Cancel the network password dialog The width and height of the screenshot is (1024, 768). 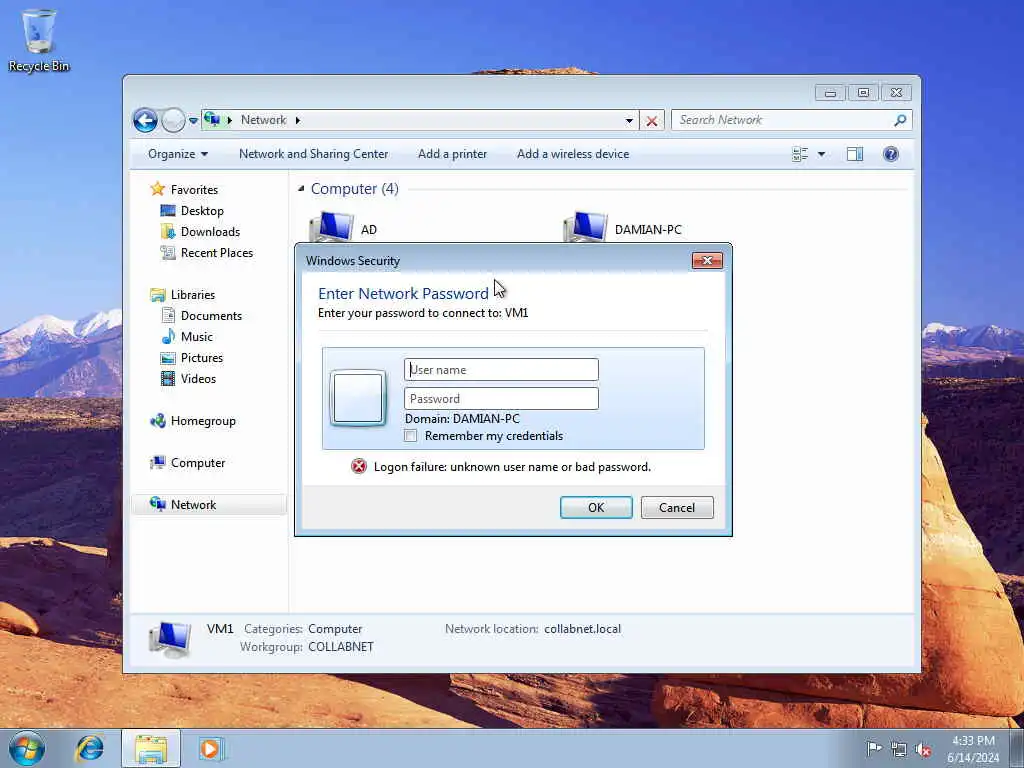677,507
